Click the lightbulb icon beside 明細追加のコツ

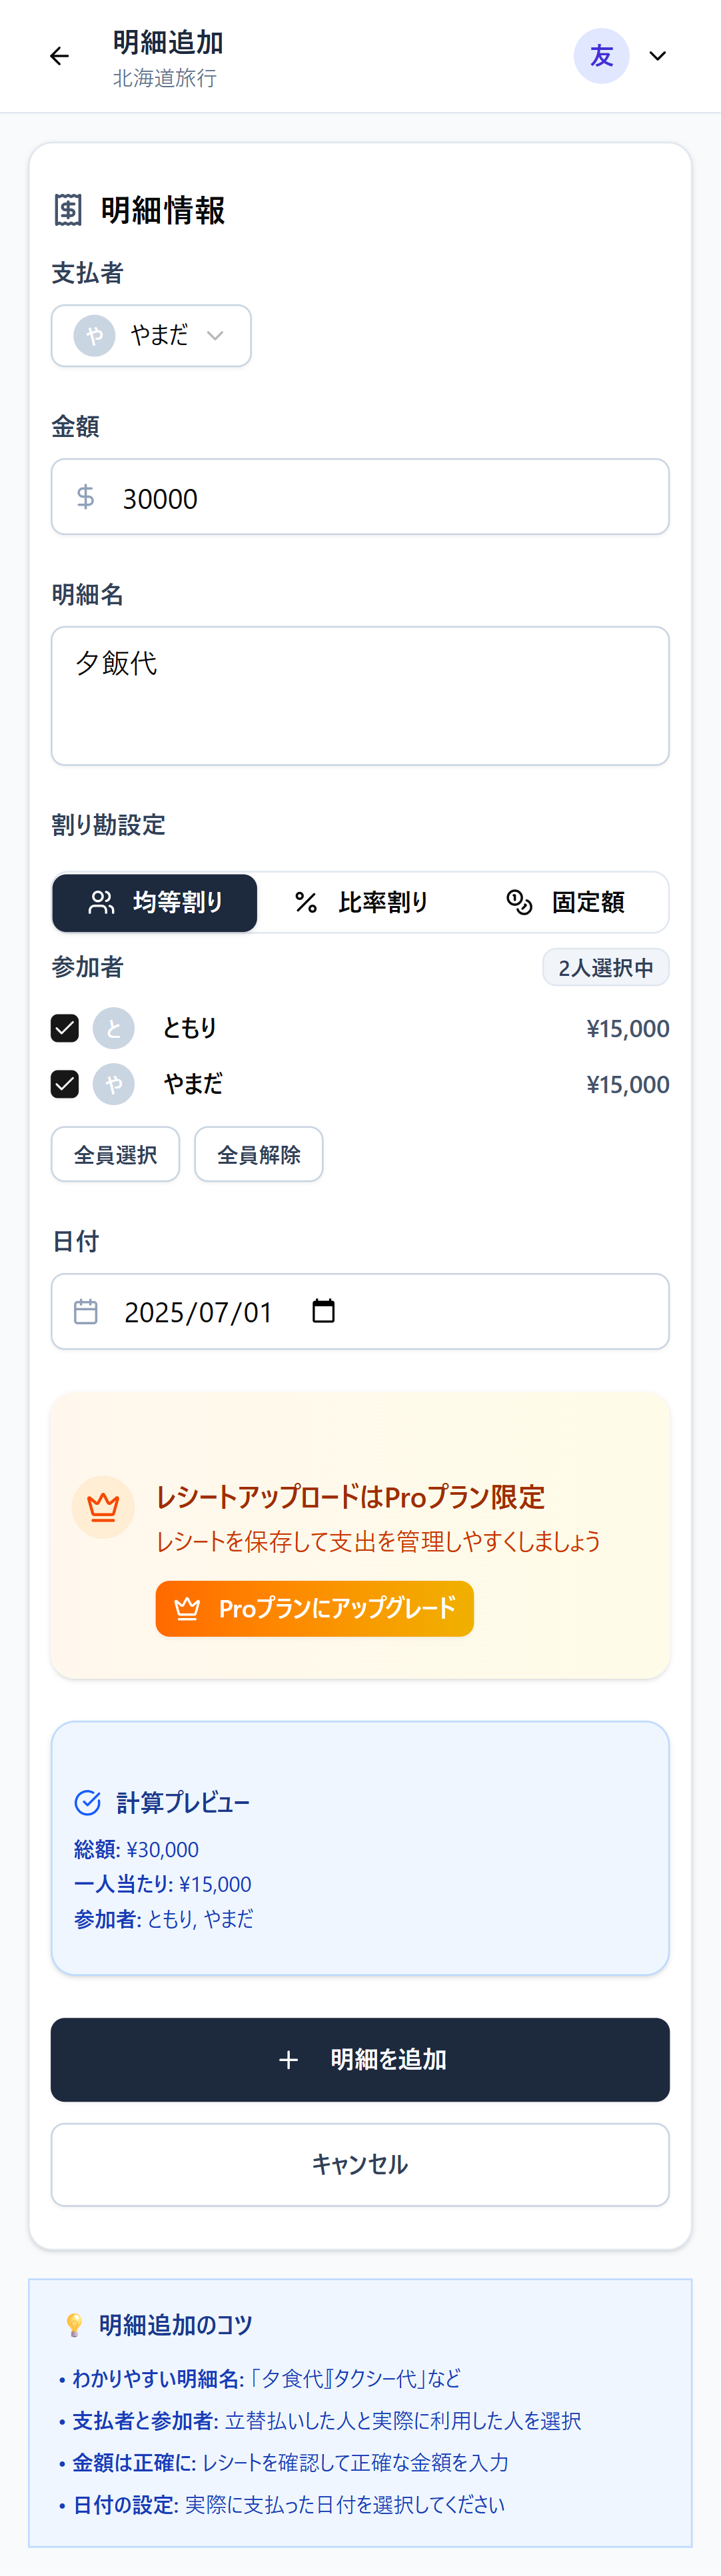(74, 2324)
